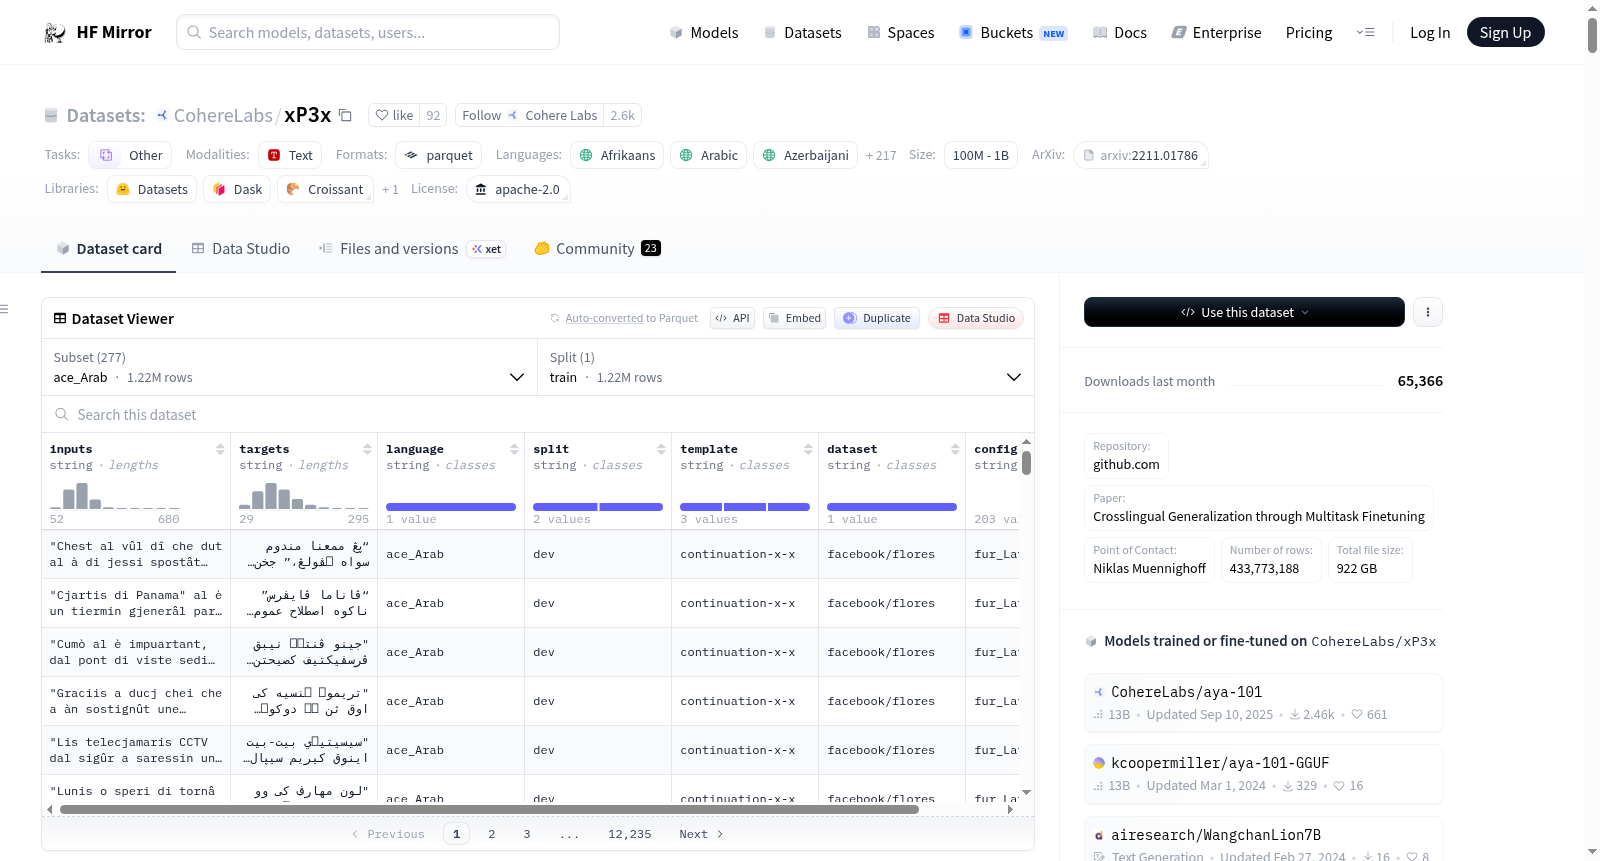Click the xet badge on Files tab

[487, 249]
